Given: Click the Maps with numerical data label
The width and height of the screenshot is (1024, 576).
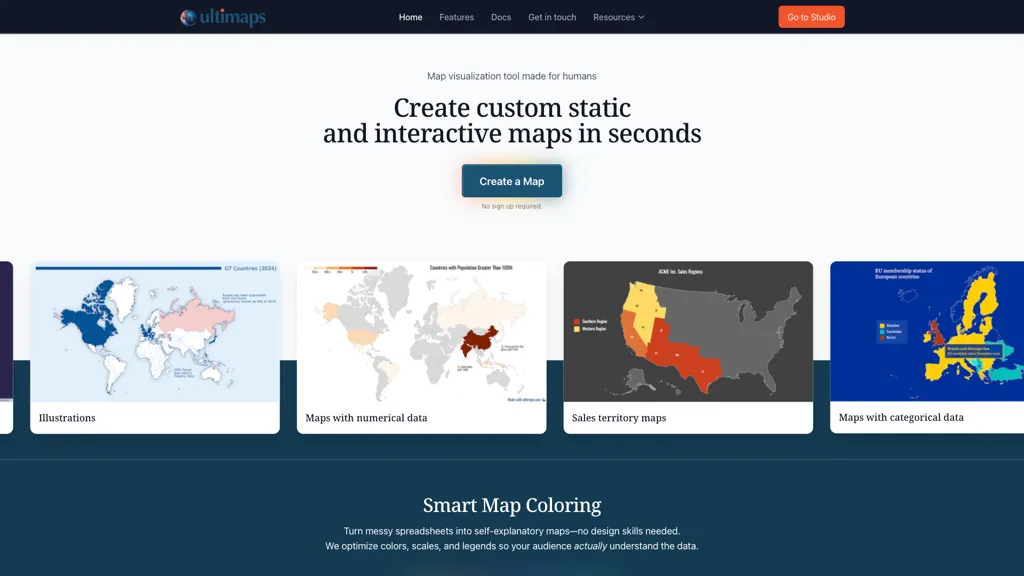Looking at the screenshot, I should pos(366,418).
